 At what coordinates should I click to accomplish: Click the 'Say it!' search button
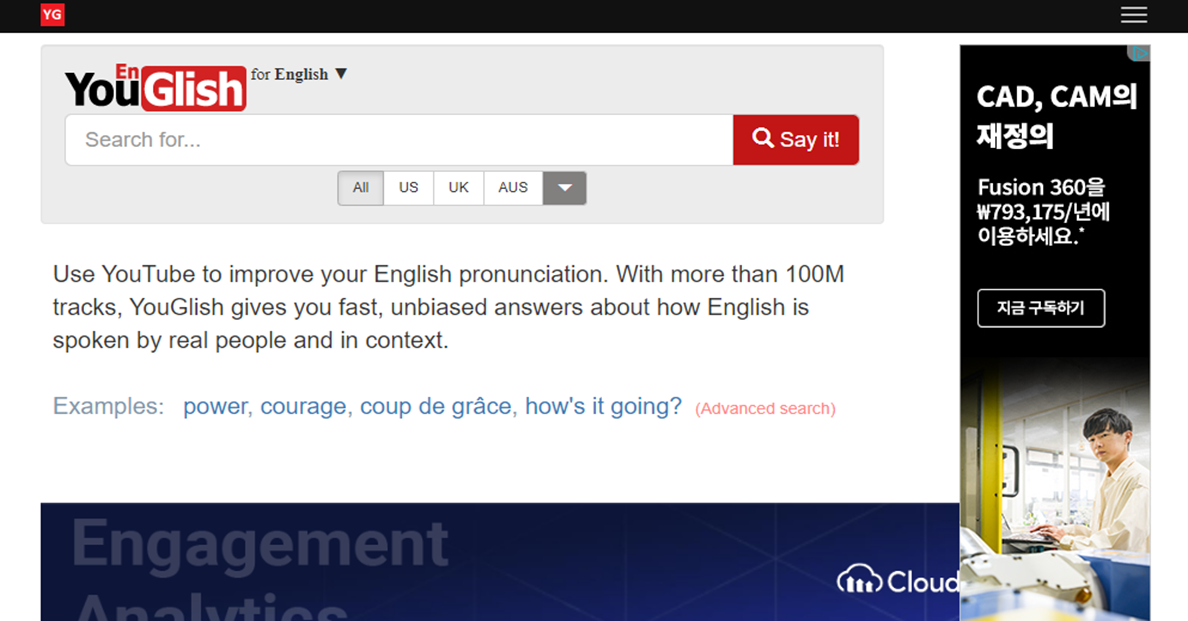pos(796,140)
